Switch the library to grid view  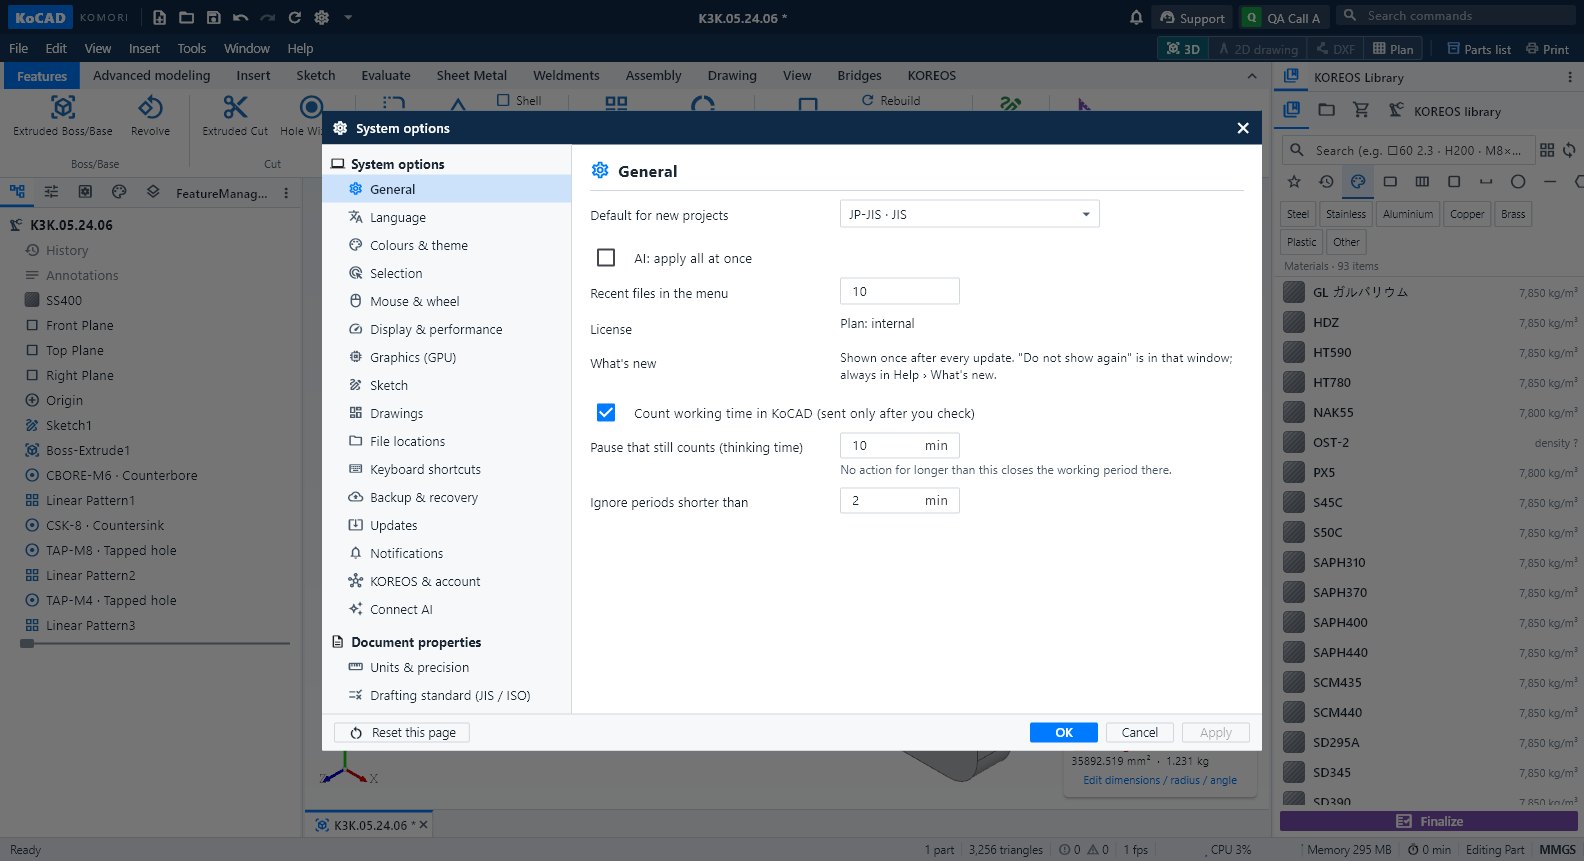(x=1547, y=150)
